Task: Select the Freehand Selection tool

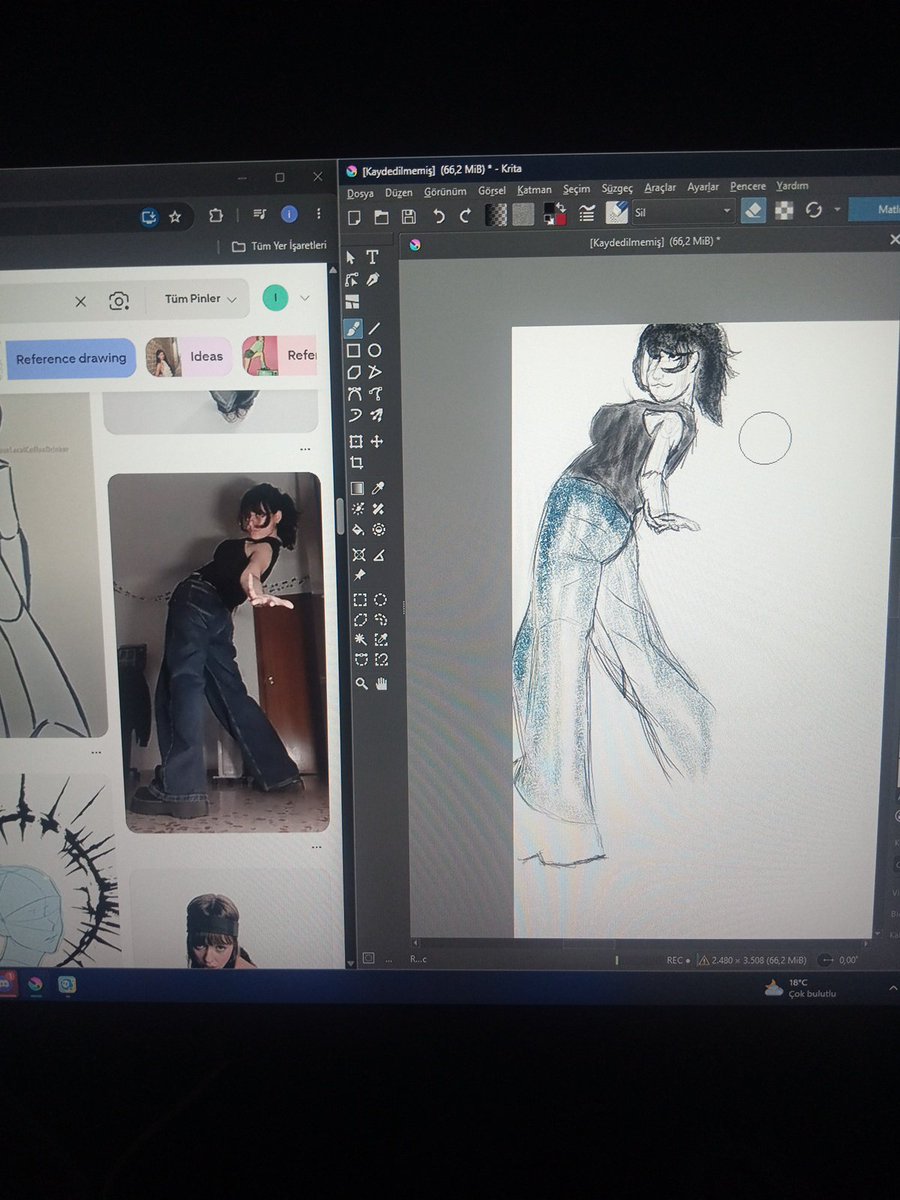Action: click(x=381, y=620)
